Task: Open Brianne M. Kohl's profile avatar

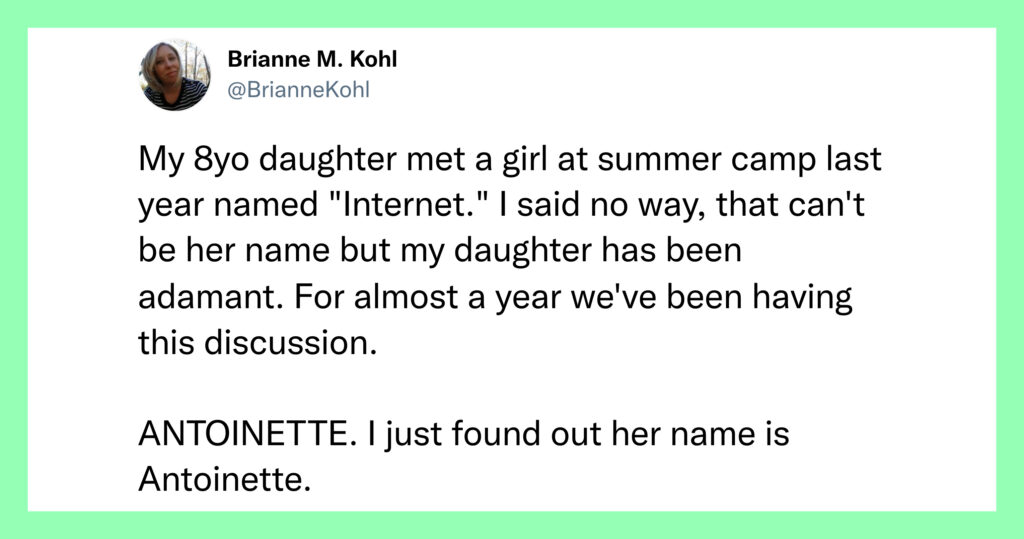Action: coord(175,75)
